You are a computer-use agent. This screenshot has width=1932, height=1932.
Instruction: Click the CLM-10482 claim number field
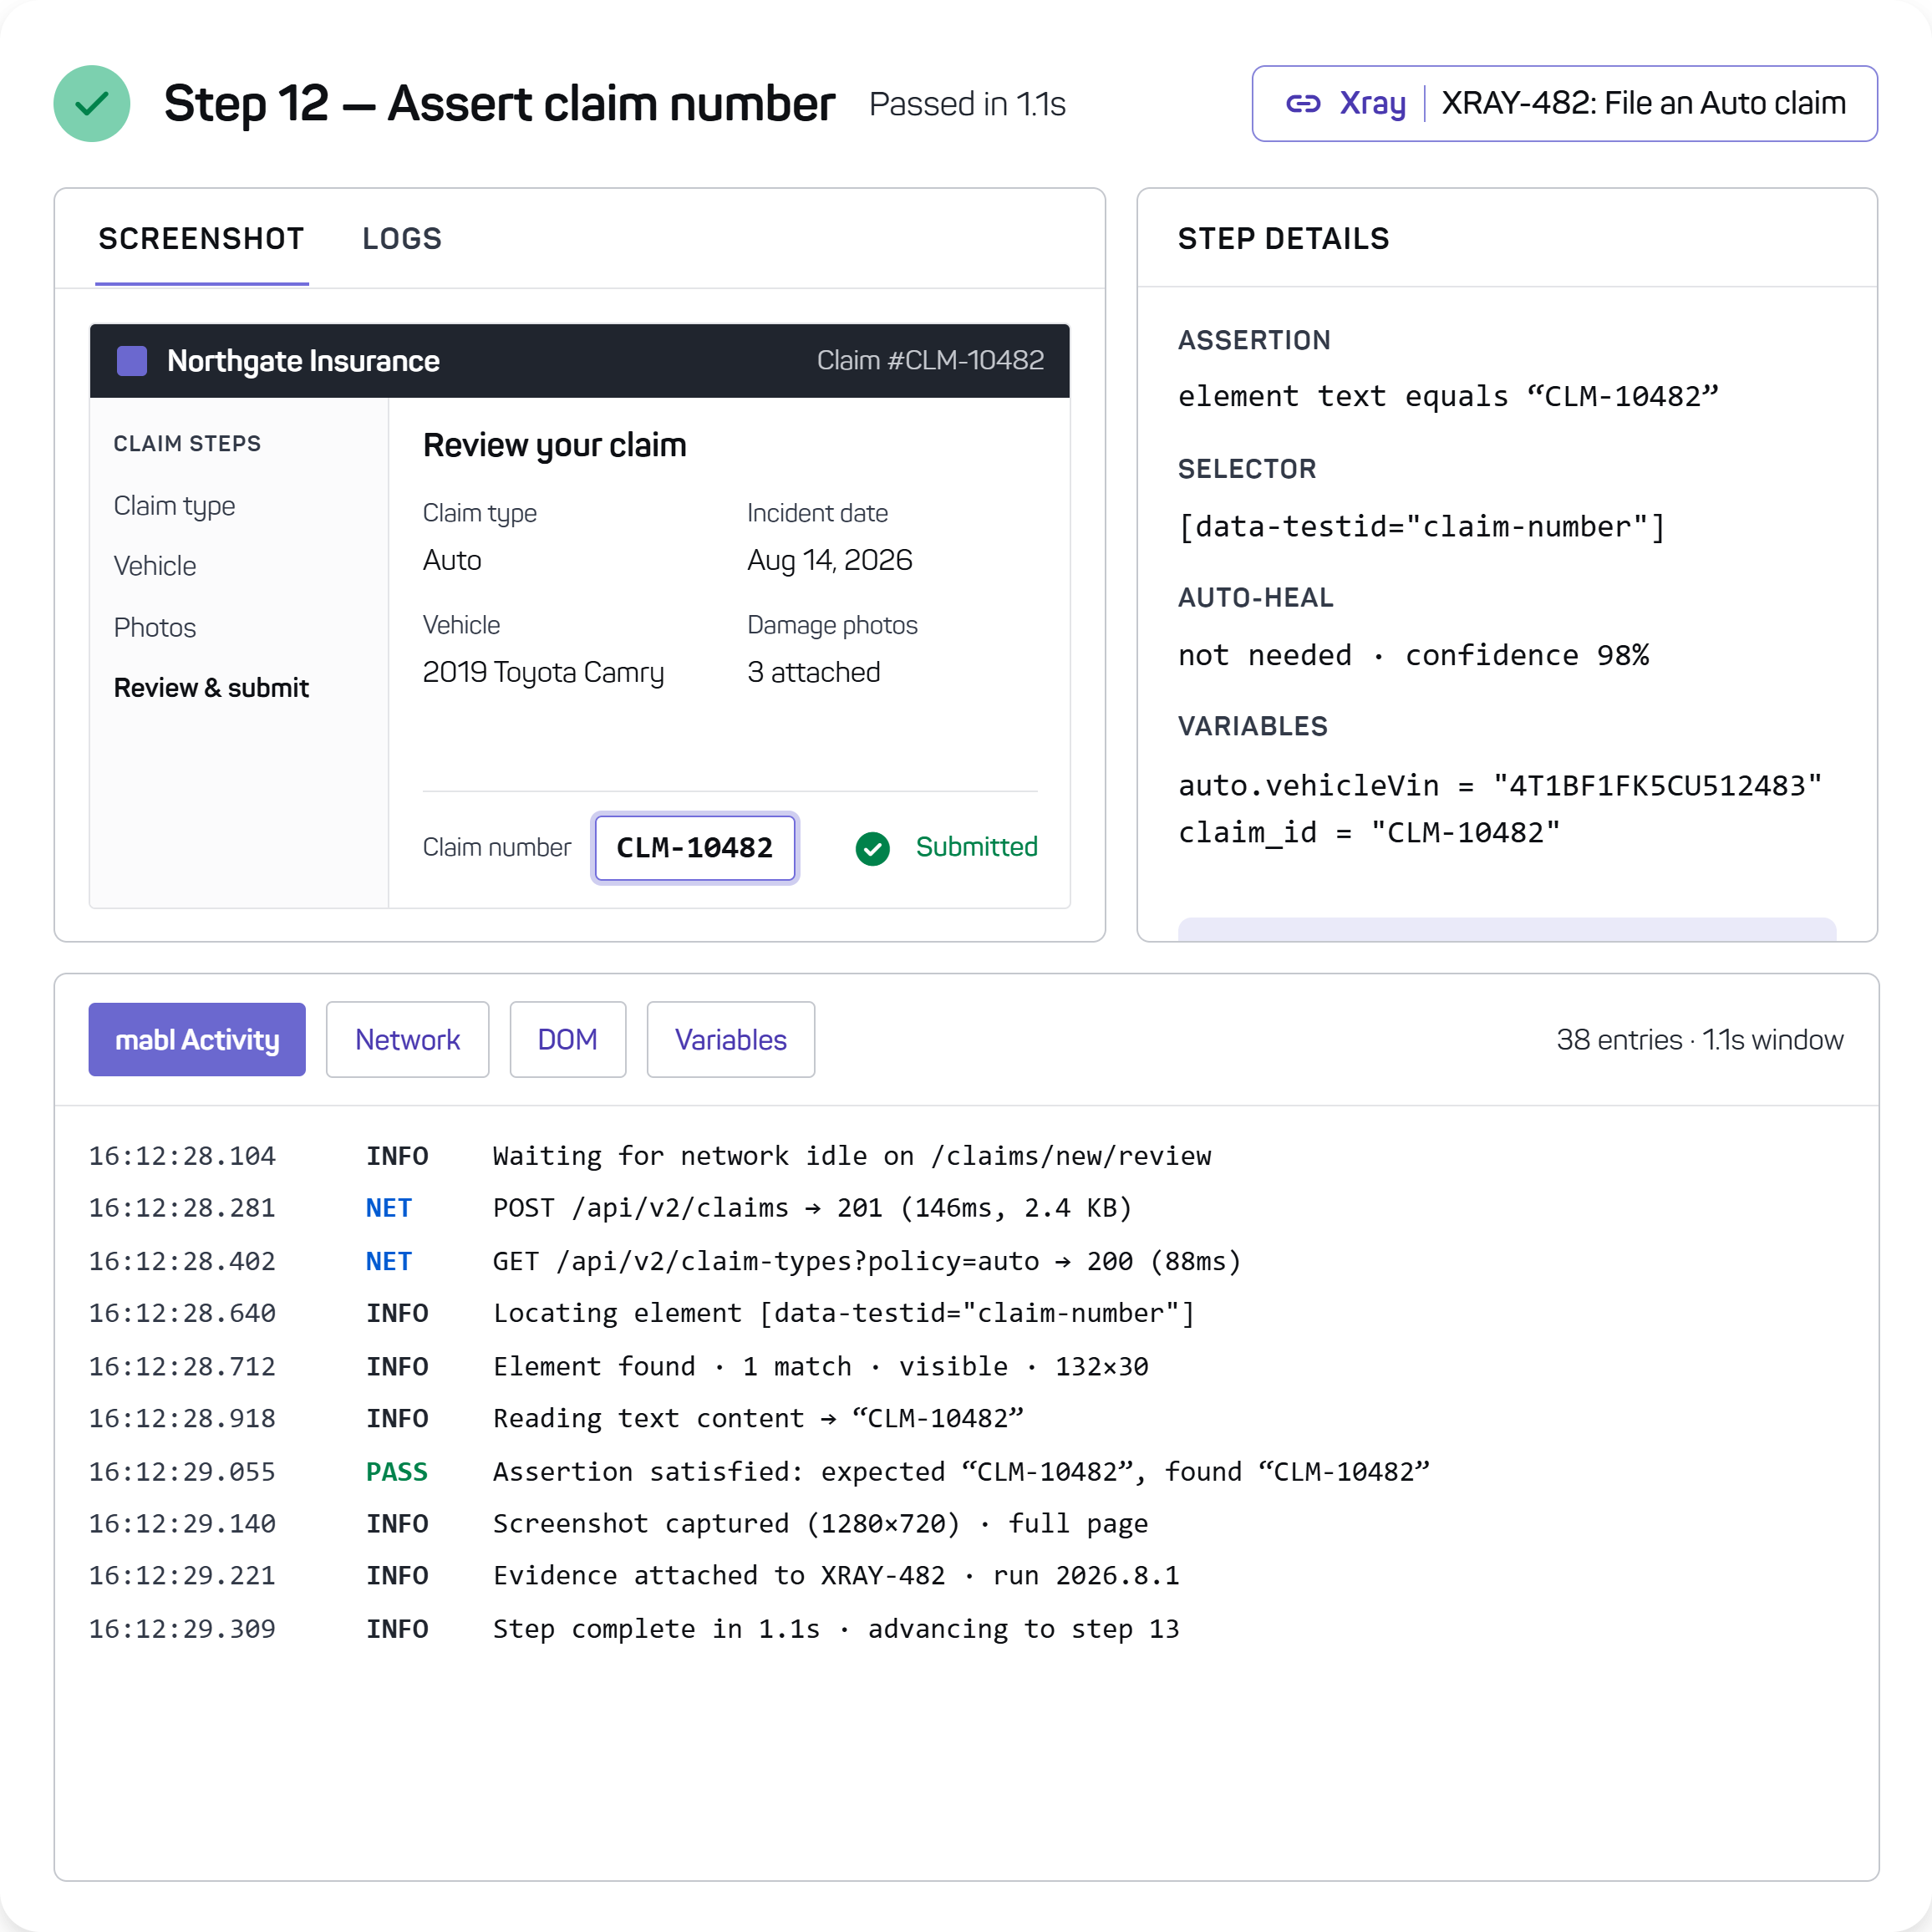click(695, 848)
